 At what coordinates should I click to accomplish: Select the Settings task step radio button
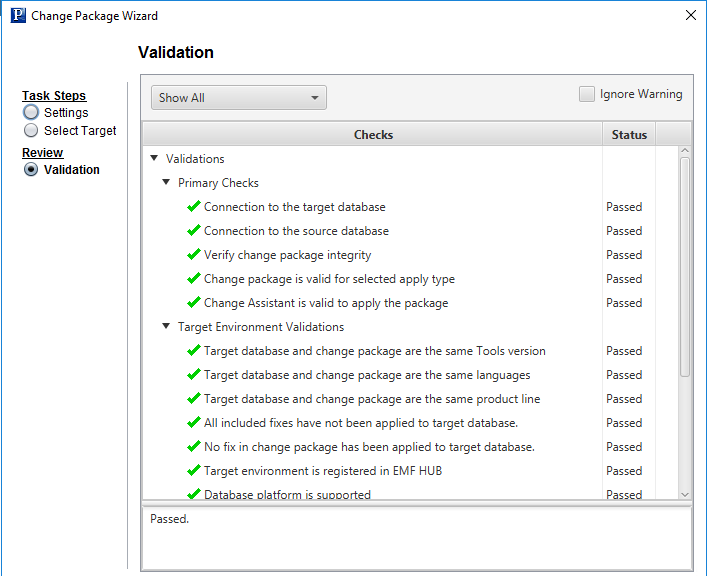[31, 113]
